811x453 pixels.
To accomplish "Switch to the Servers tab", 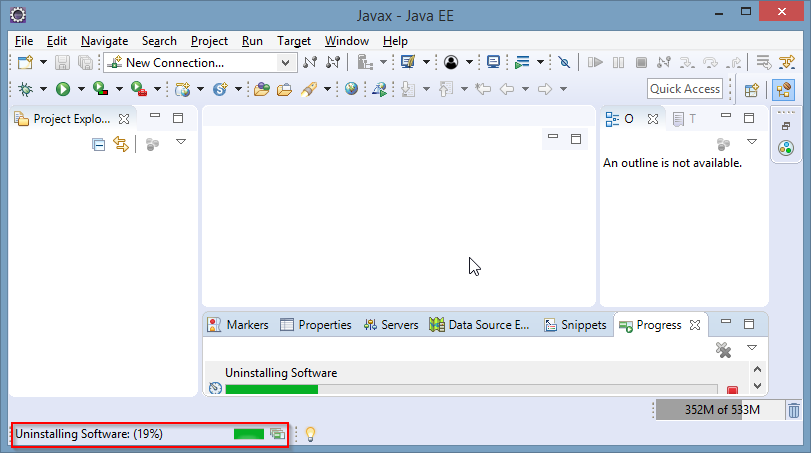I will tap(391, 325).
